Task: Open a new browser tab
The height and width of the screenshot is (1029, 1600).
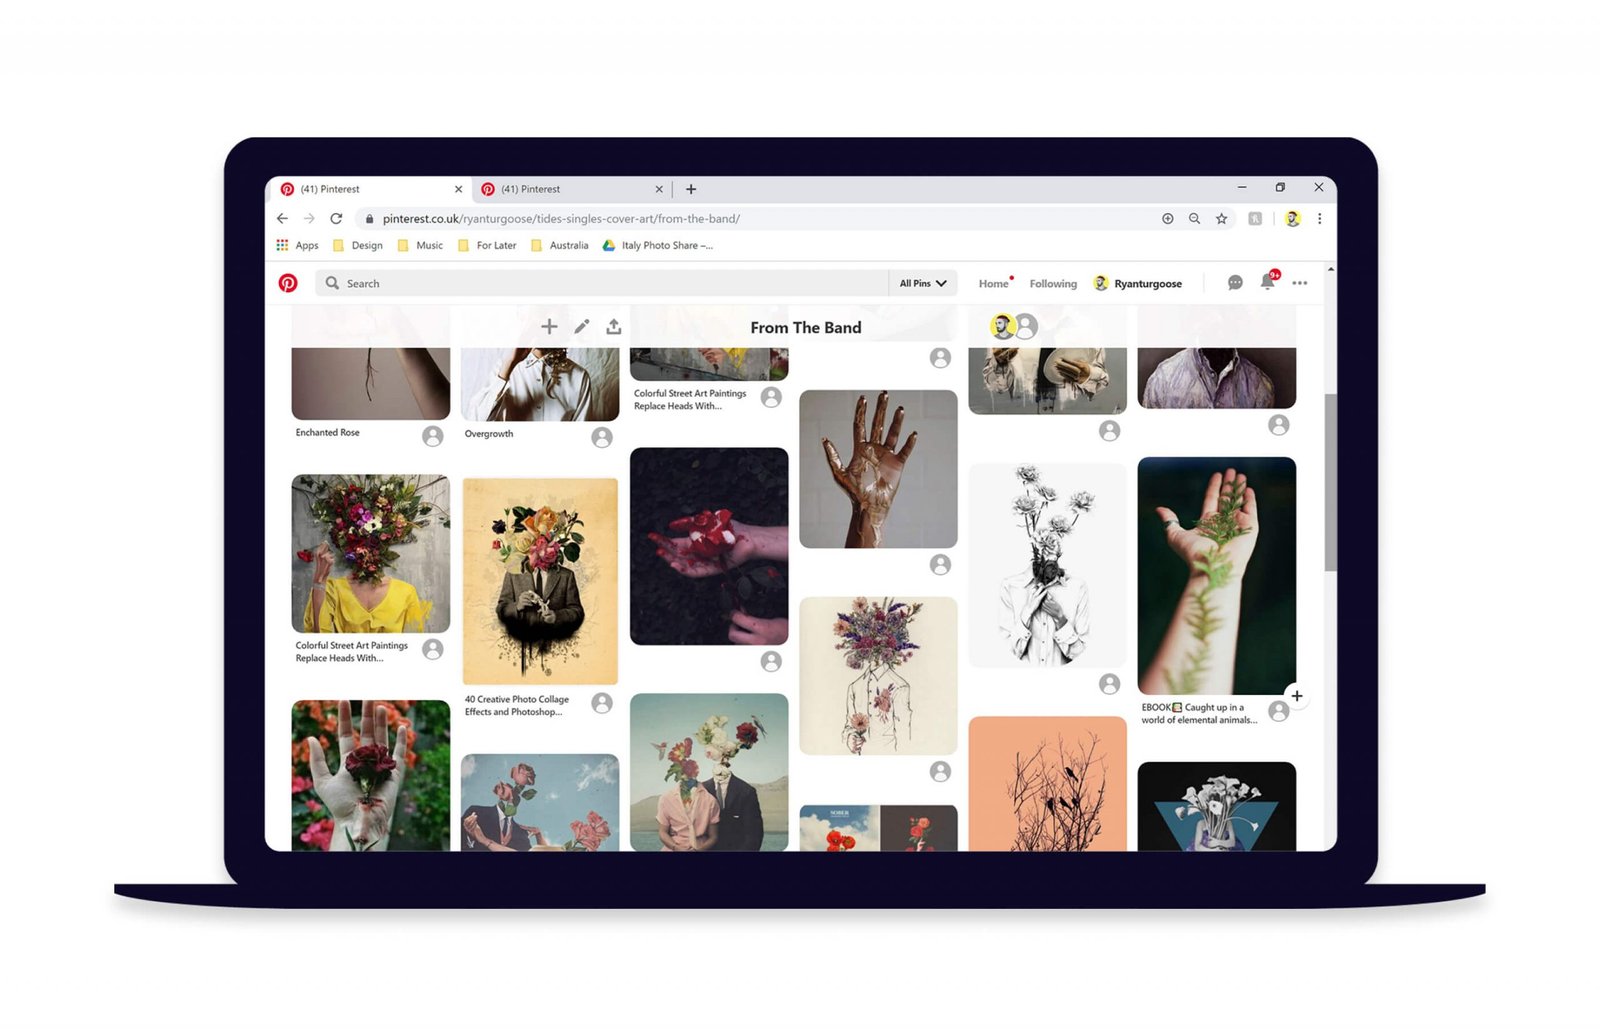Action: (691, 189)
